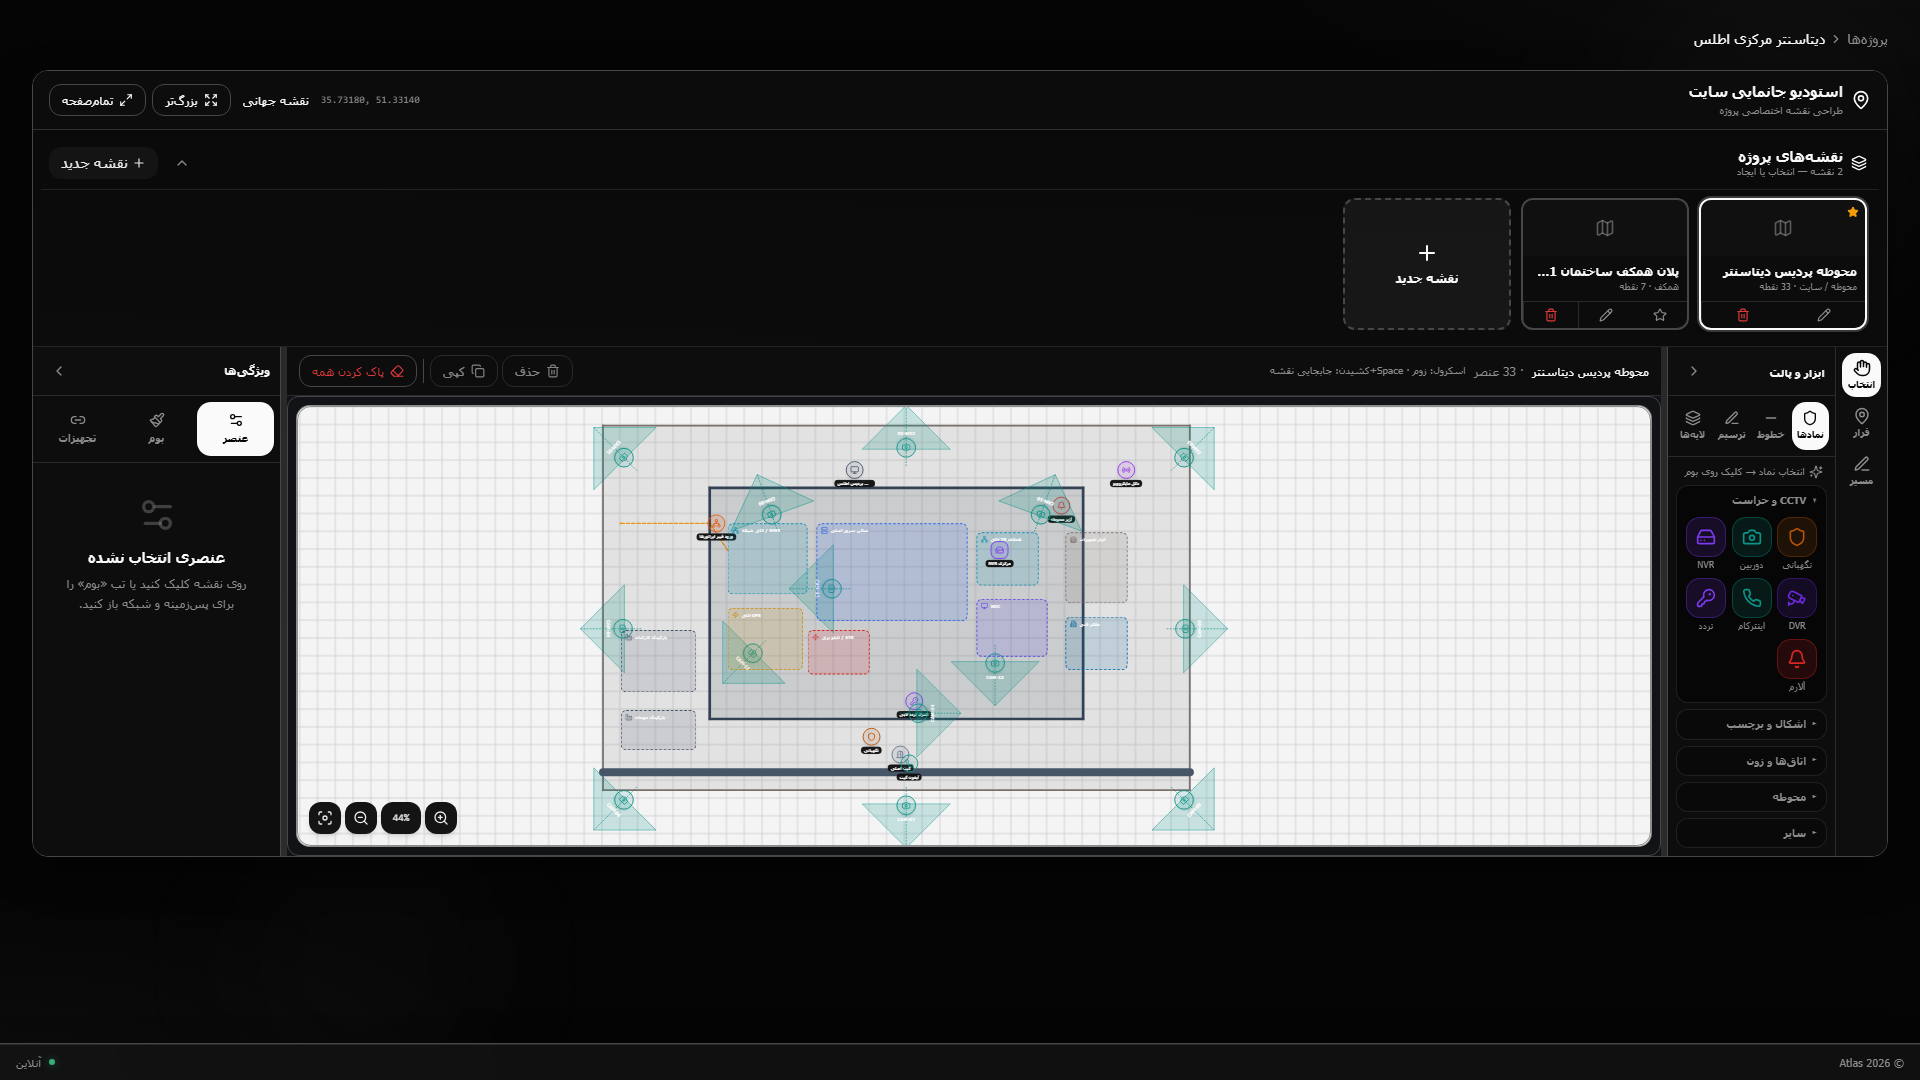
Task: Select the عنصر properties tab
Action: click(x=235, y=429)
